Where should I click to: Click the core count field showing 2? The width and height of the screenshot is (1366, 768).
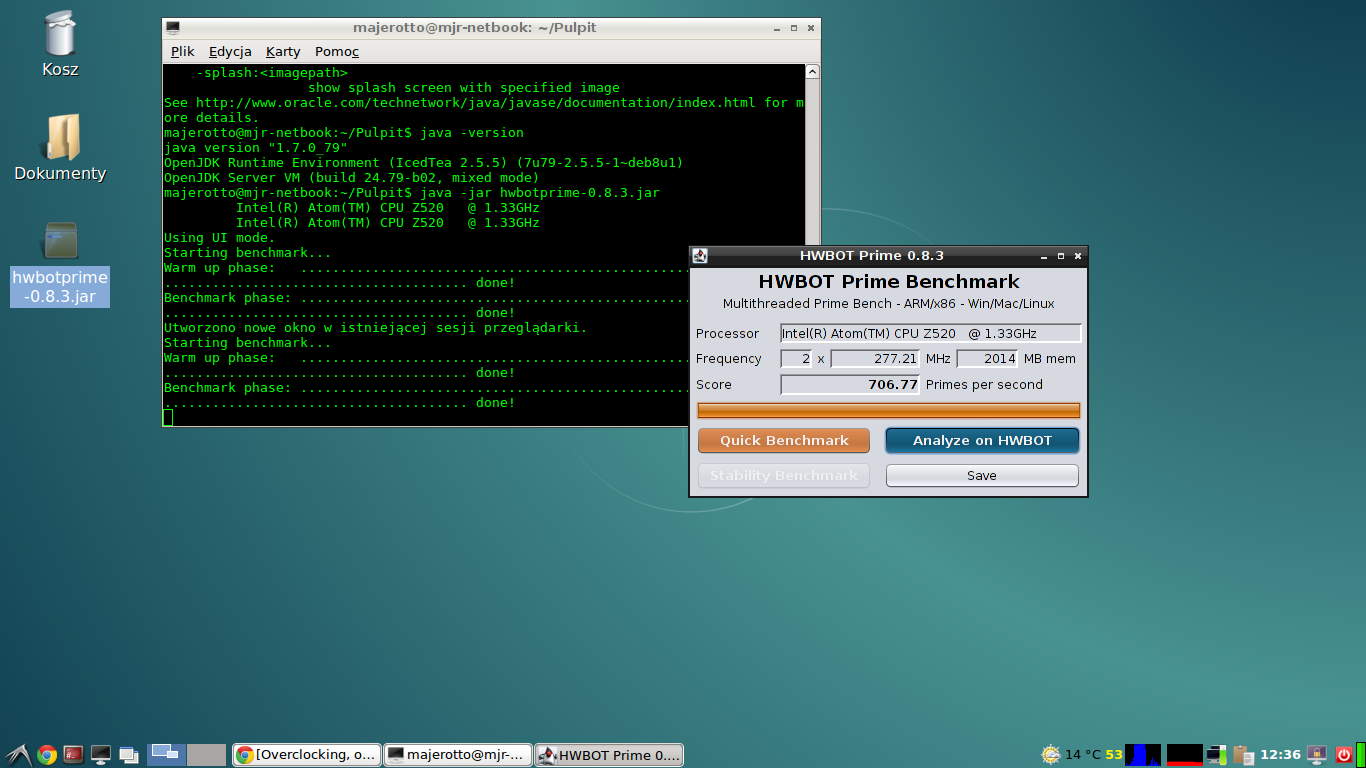[x=796, y=359]
